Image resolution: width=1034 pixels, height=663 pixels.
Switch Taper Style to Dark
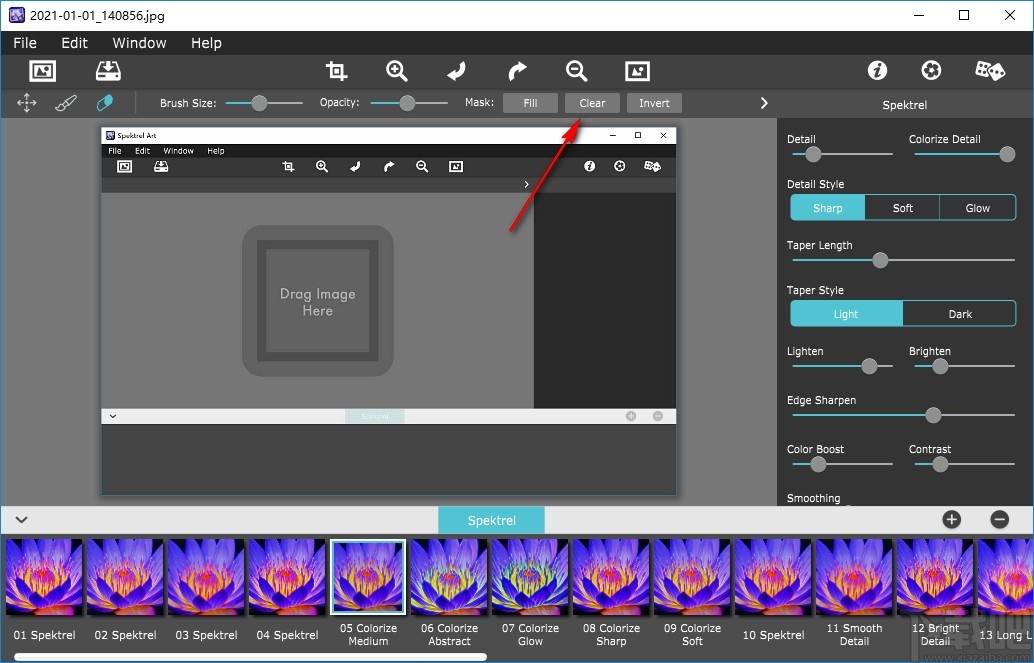(959, 314)
